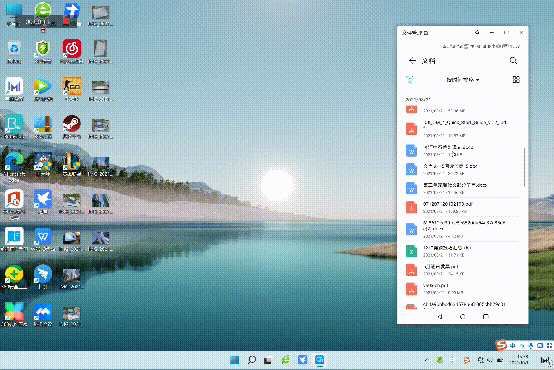554x370 pixels.
Task: Open the green spreadsheet file in the list
Action: (463, 251)
